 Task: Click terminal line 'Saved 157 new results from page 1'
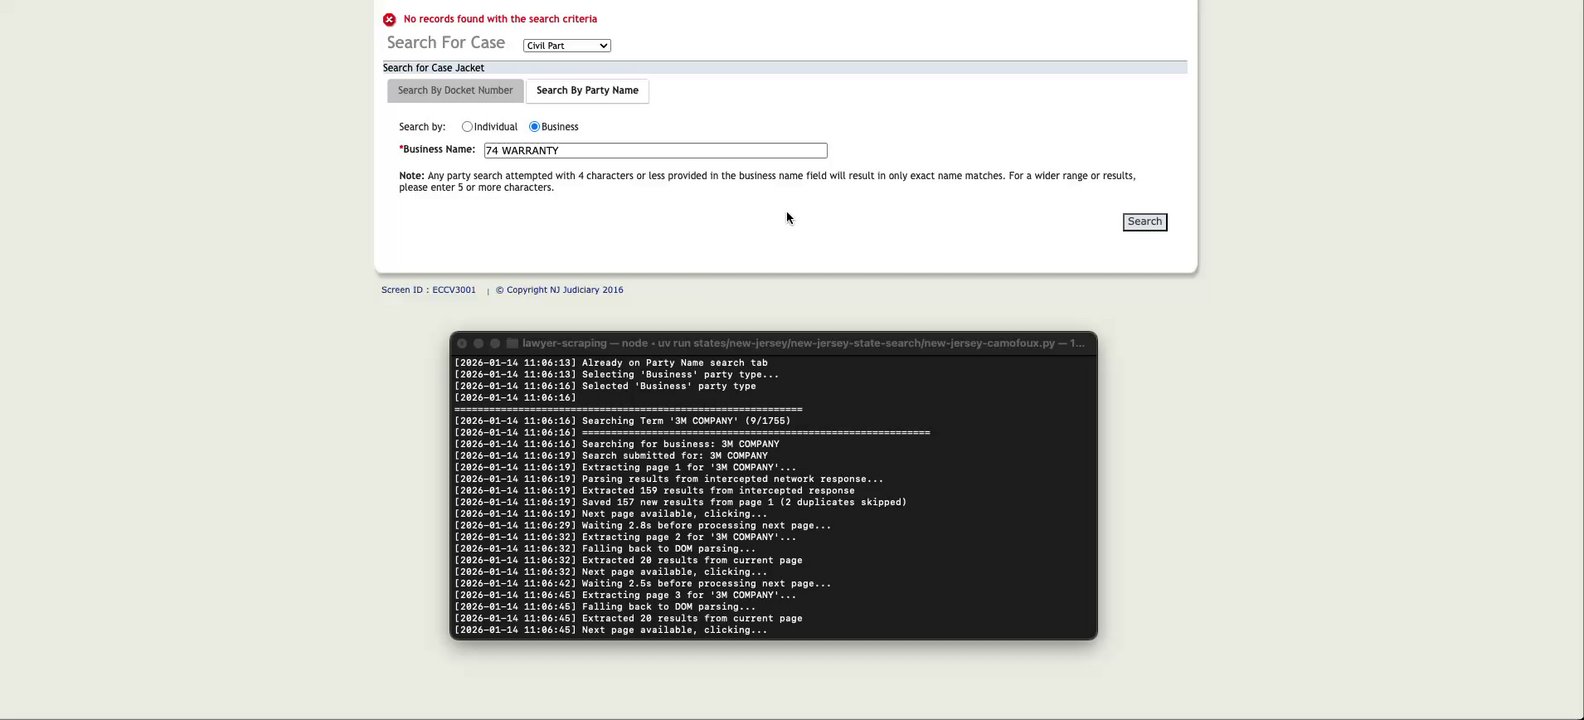point(680,503)
